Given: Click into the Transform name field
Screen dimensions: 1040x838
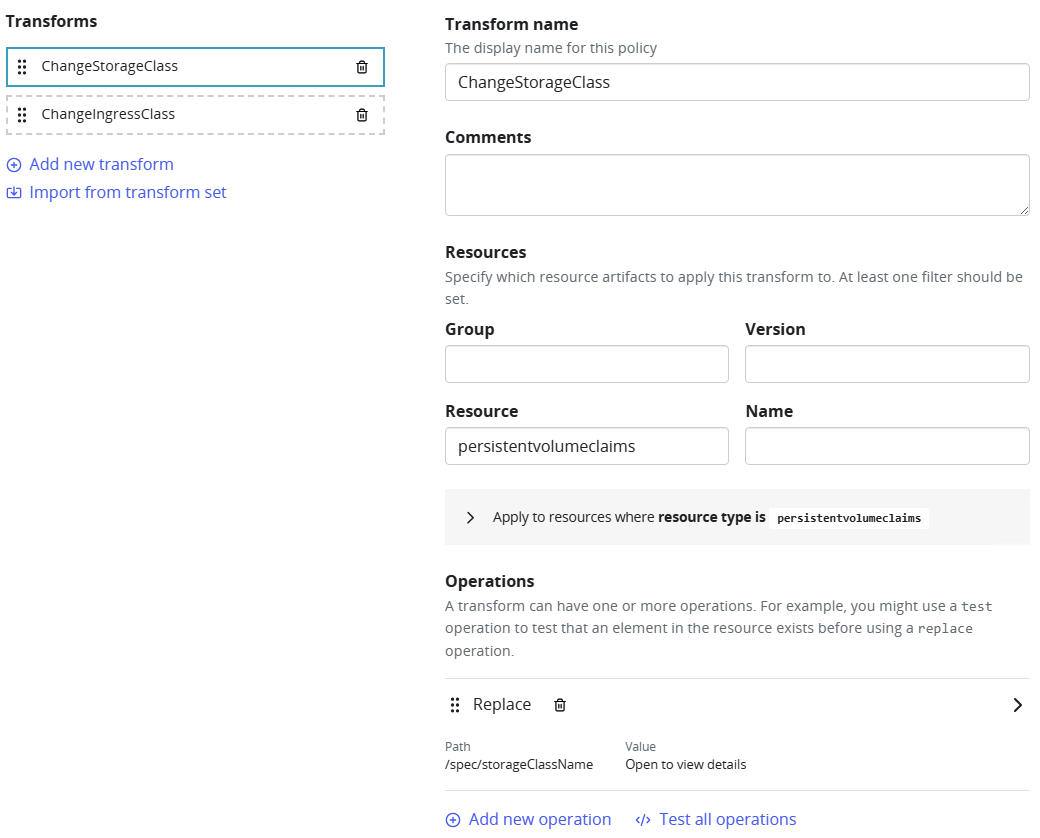Looking at the screenshot, I should tap(736, 83).
